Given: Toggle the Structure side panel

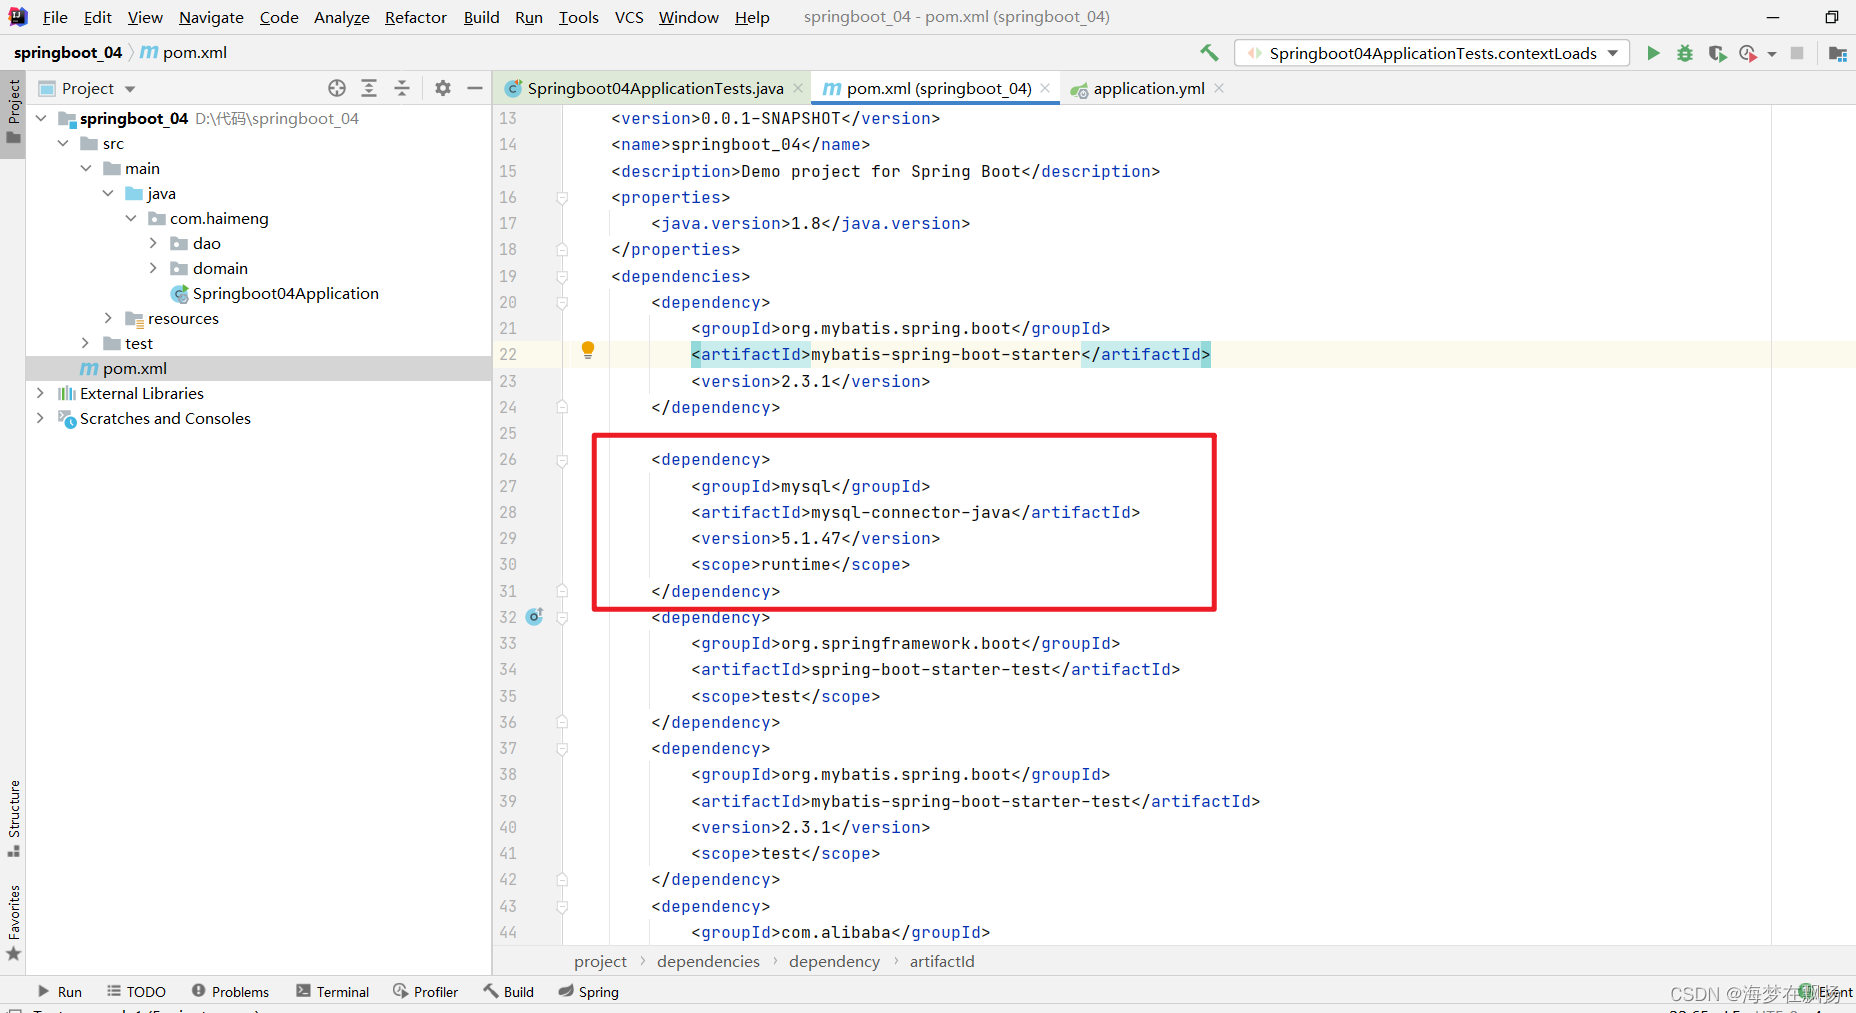Looking at the screenshot, I should [x=14, y=818].
